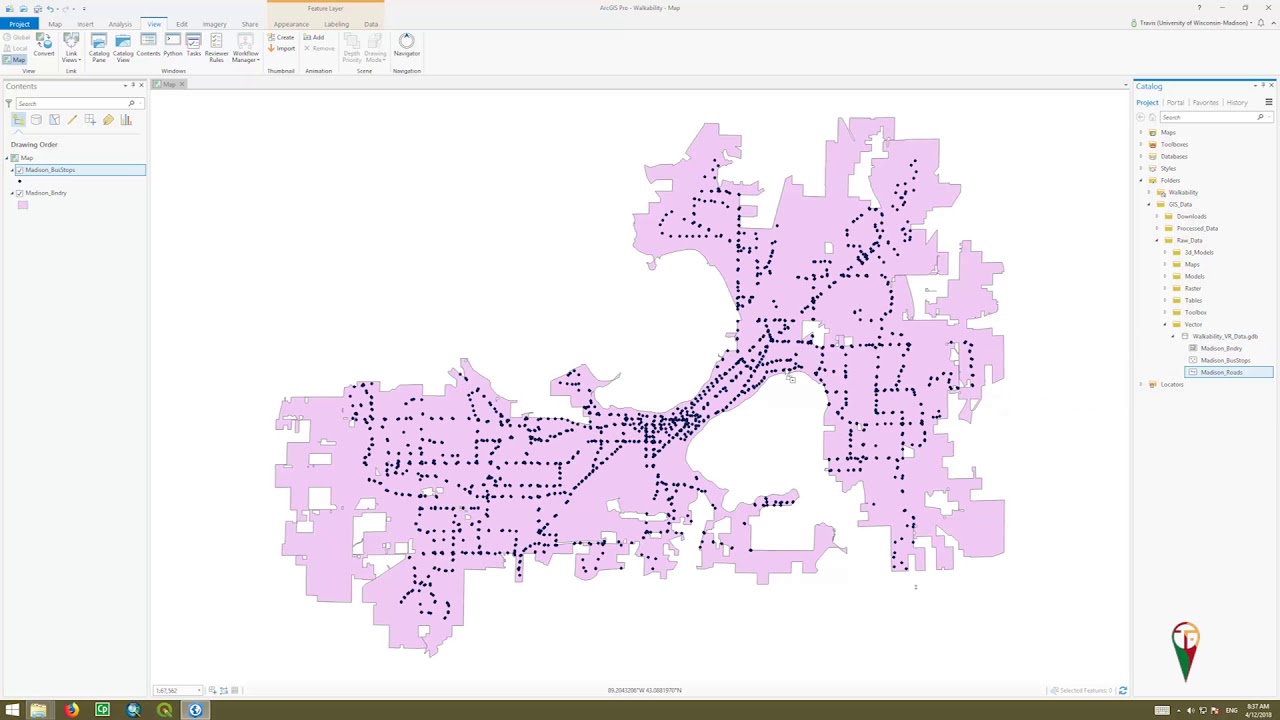Image resolution: width=1280 pixels, height=720 pixels.
Task: Switch to the Portal tab in Catalog
Action: point(1175,102)
